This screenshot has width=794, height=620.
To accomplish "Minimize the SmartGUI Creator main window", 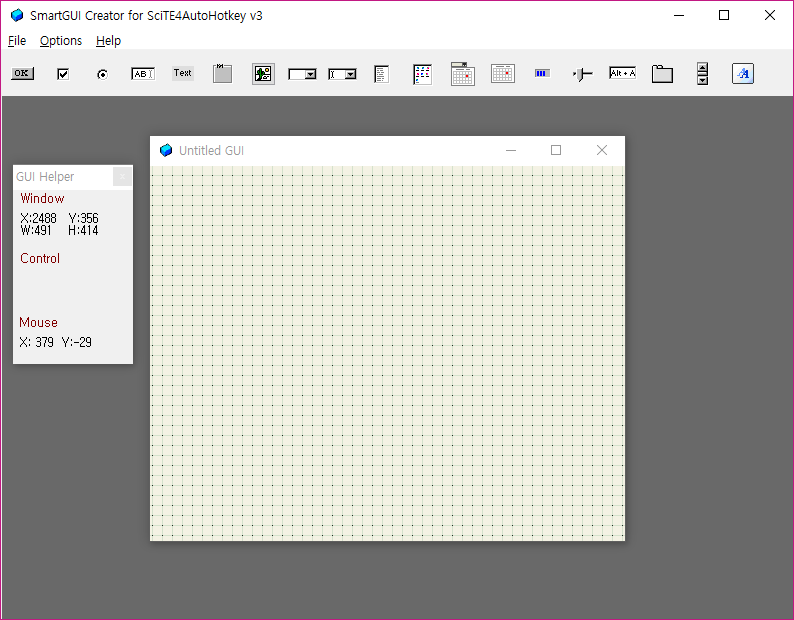I will (x=679, y=15).
